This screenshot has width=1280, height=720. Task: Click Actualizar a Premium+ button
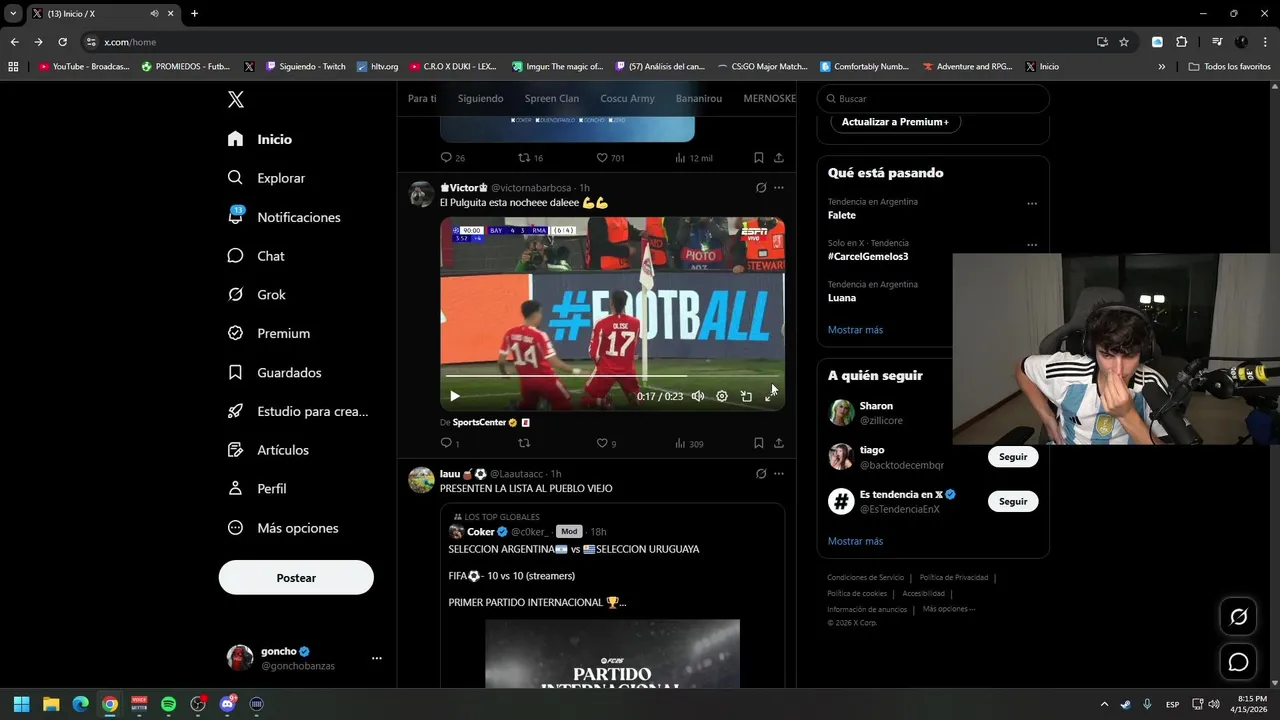point(895,122)
